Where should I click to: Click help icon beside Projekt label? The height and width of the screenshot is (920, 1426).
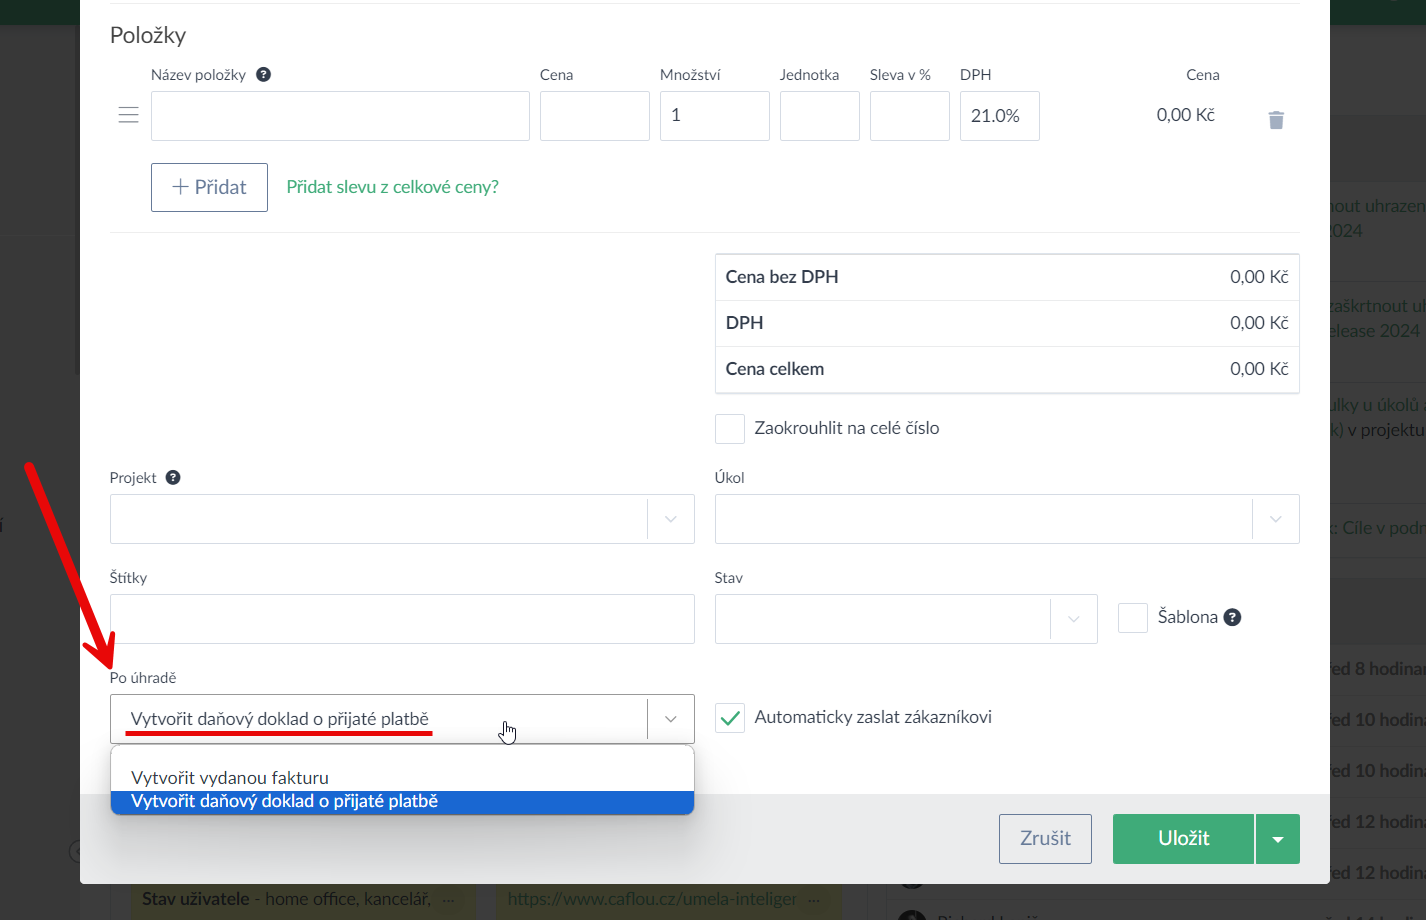pos(173,478)
